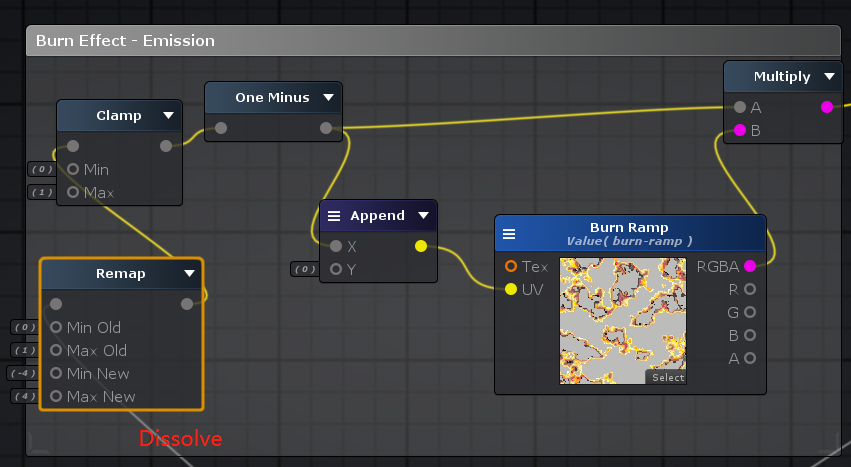Click the Burn Ramp G output port

750,312
